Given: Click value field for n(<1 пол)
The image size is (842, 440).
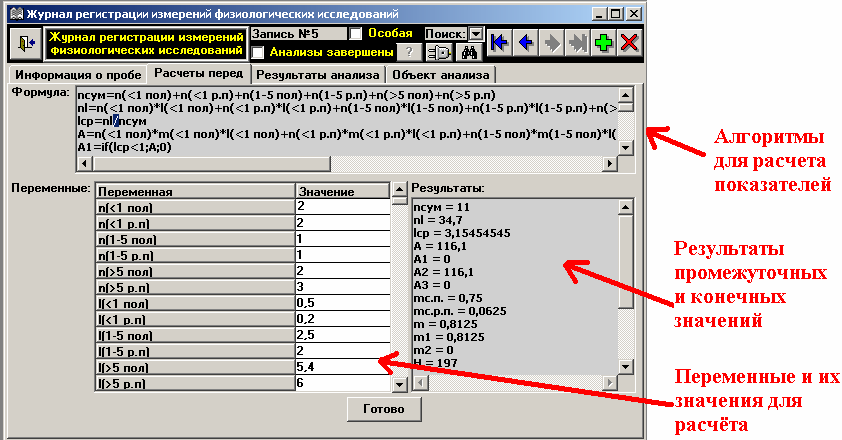Looking at the screenshot, I should coord(343,207).
